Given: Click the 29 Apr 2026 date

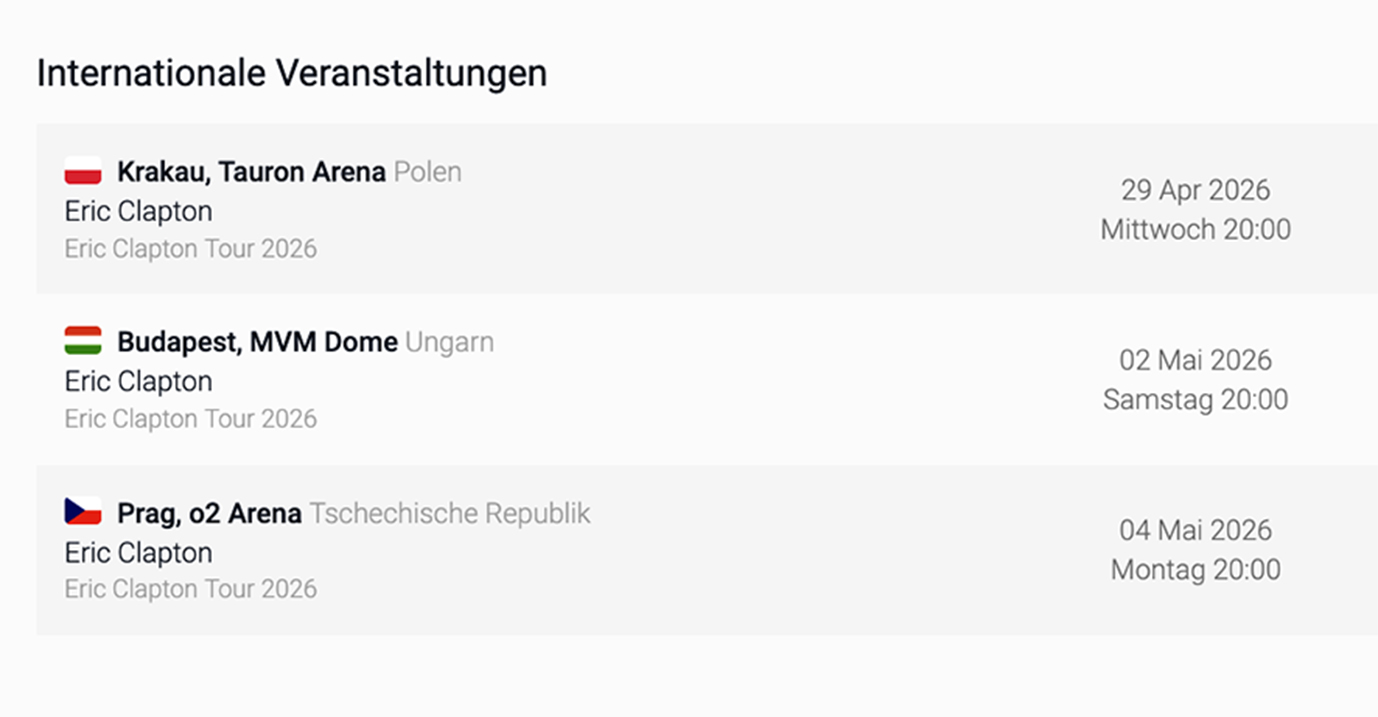Looking at the screenshot, I should pyautogui.click(x=1195, y=190).
